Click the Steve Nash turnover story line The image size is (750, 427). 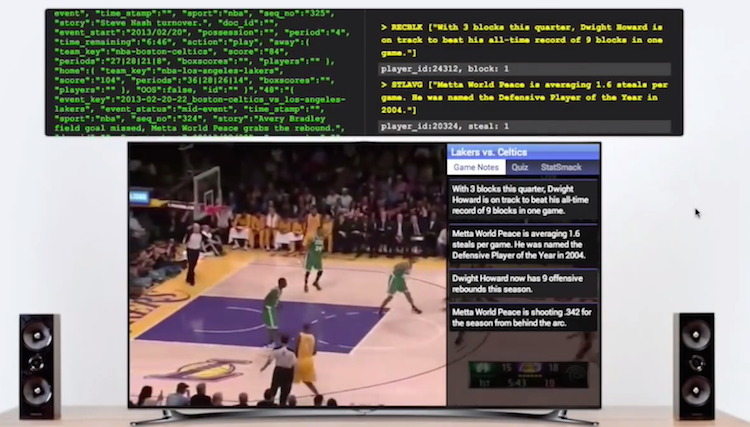[x=166, y=23]
